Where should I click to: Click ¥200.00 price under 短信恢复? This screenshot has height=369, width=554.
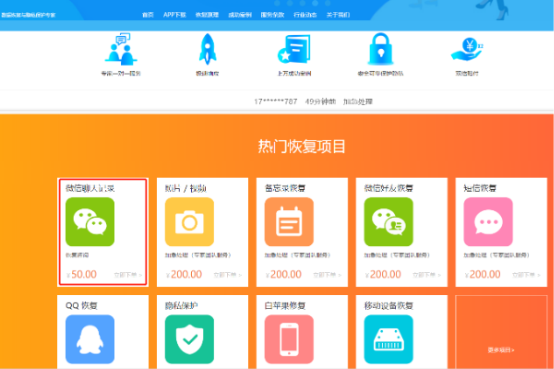tap(482, 274)
